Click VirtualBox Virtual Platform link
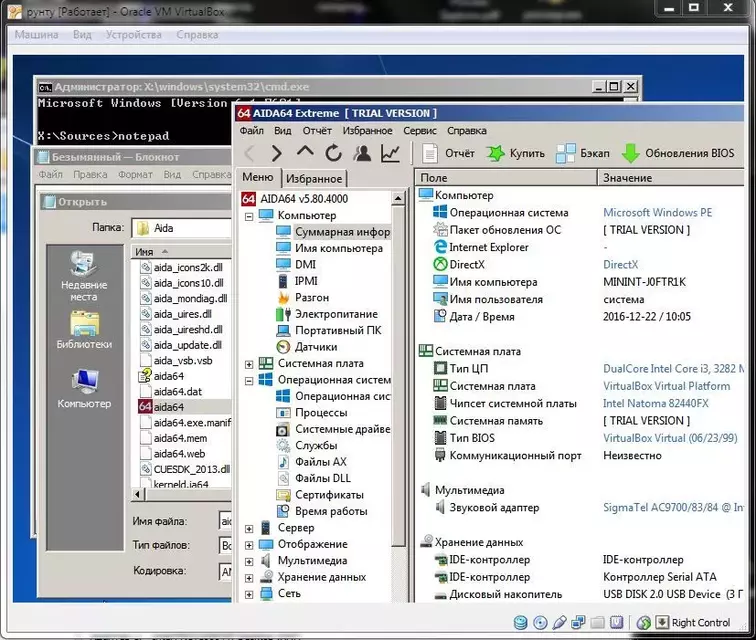Screen dimensions: 756x640 click(666, 386)
